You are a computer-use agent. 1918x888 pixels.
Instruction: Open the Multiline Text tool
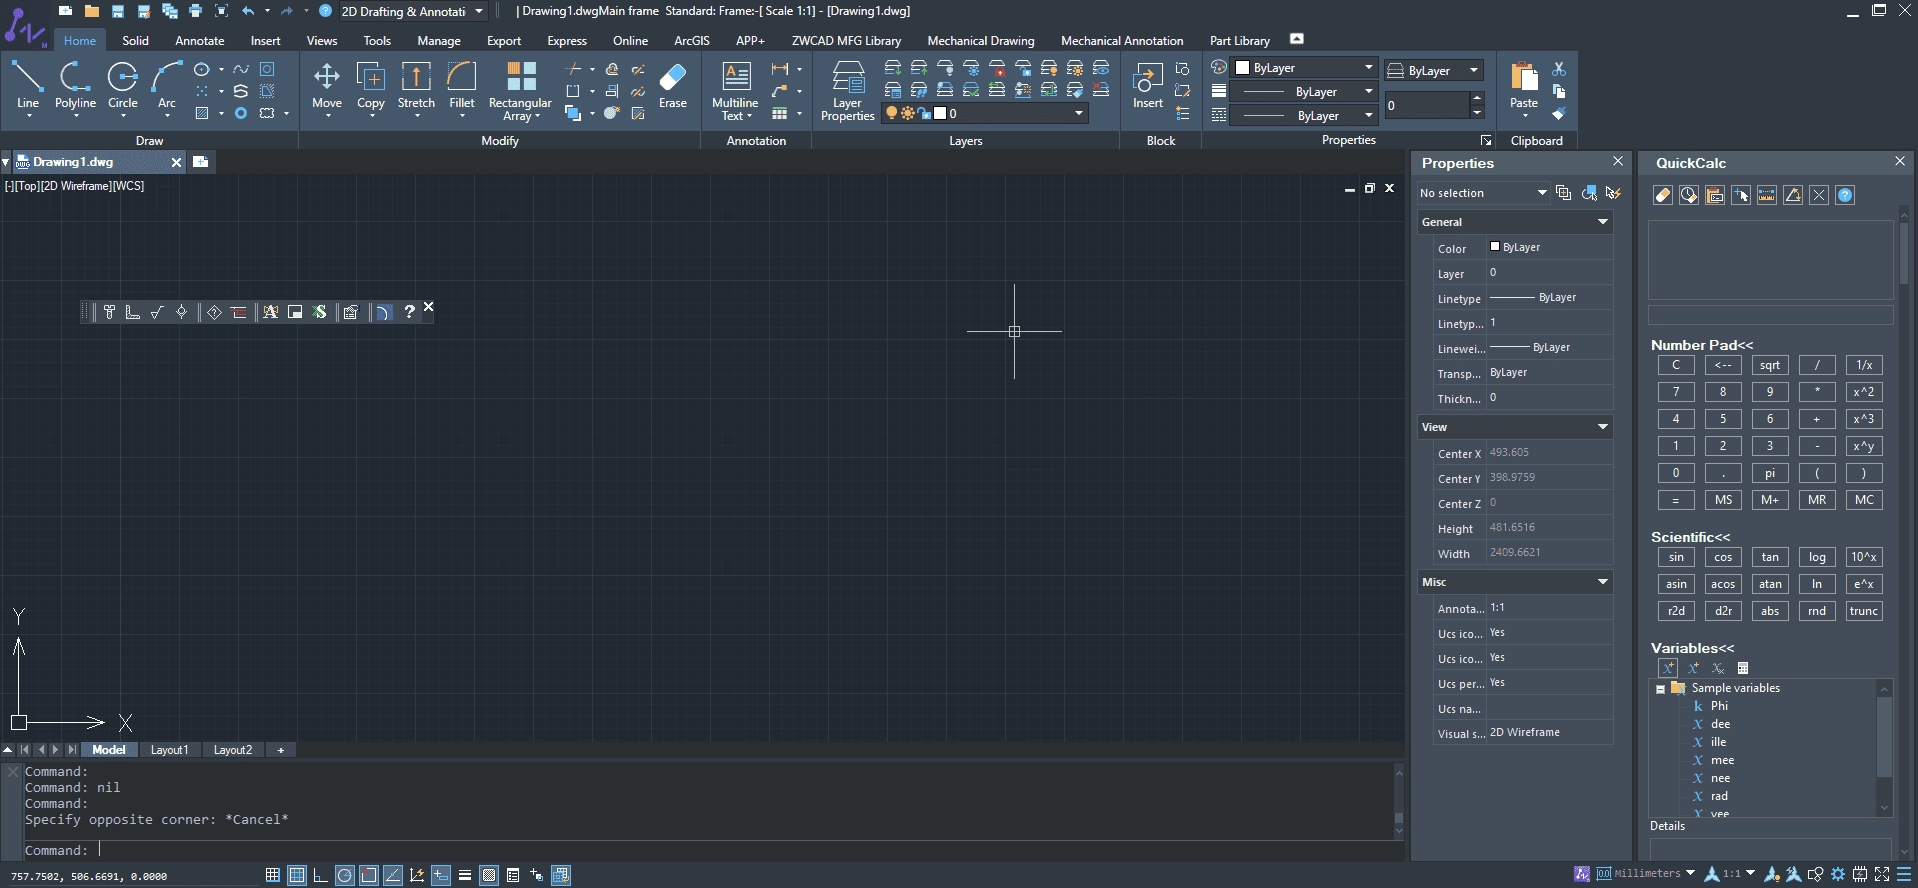(735, 90)
